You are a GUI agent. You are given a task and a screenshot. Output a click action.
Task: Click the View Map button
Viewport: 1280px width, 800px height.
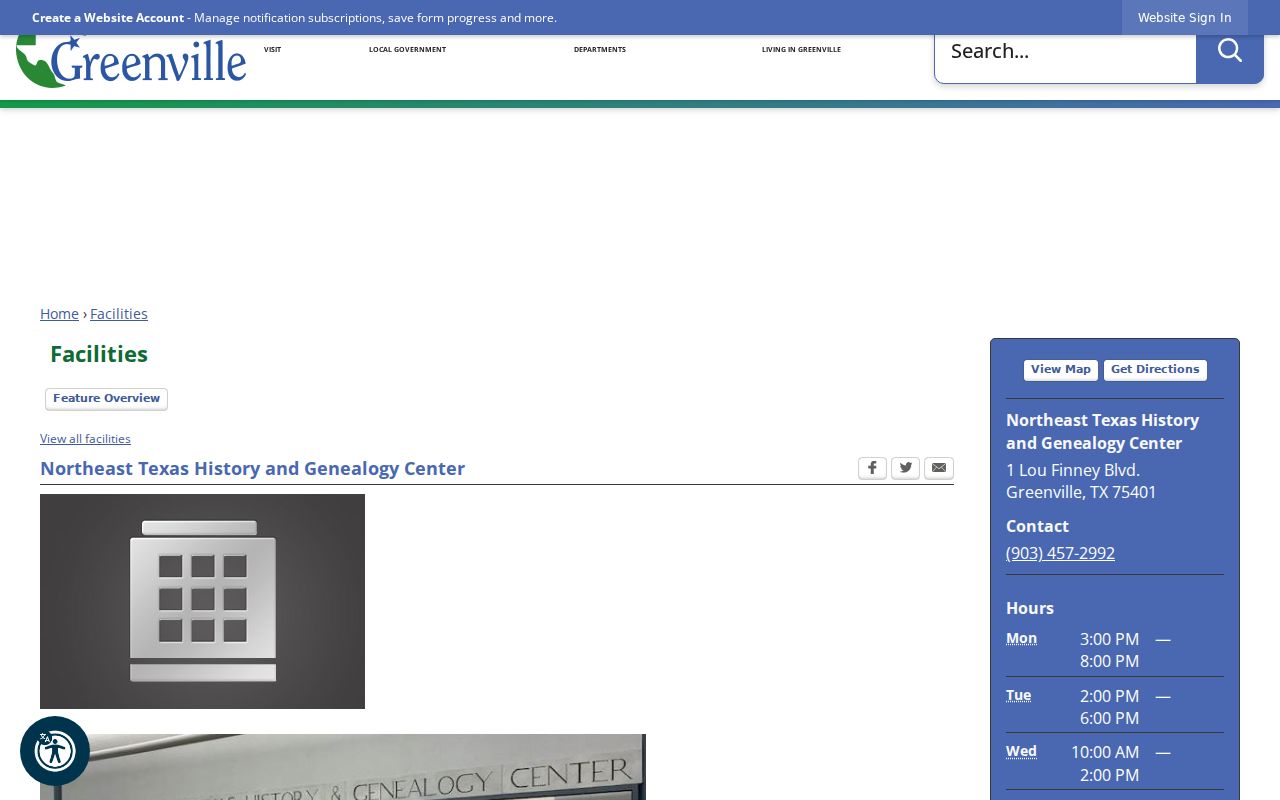click(x=1061, y=370)
